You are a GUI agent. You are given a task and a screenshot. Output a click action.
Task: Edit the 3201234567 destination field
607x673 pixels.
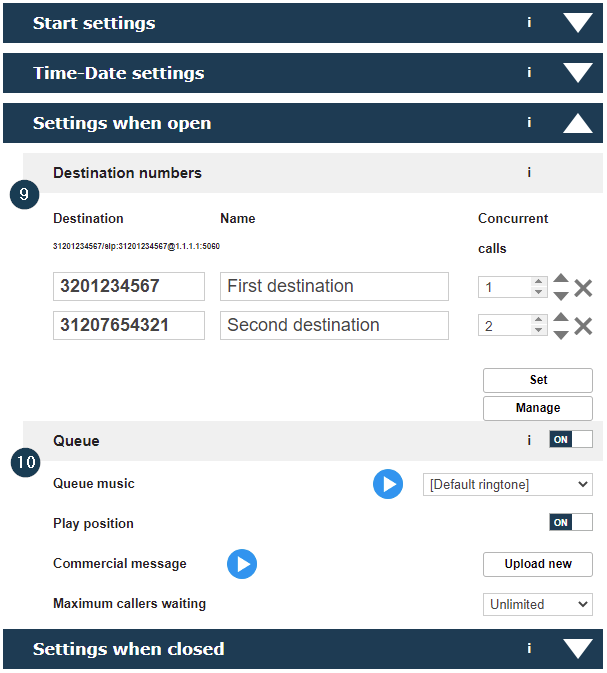coord(129,286)
